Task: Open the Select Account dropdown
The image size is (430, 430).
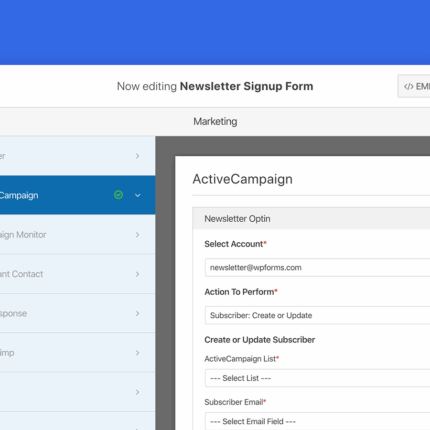Action: [x=317, y=267]
